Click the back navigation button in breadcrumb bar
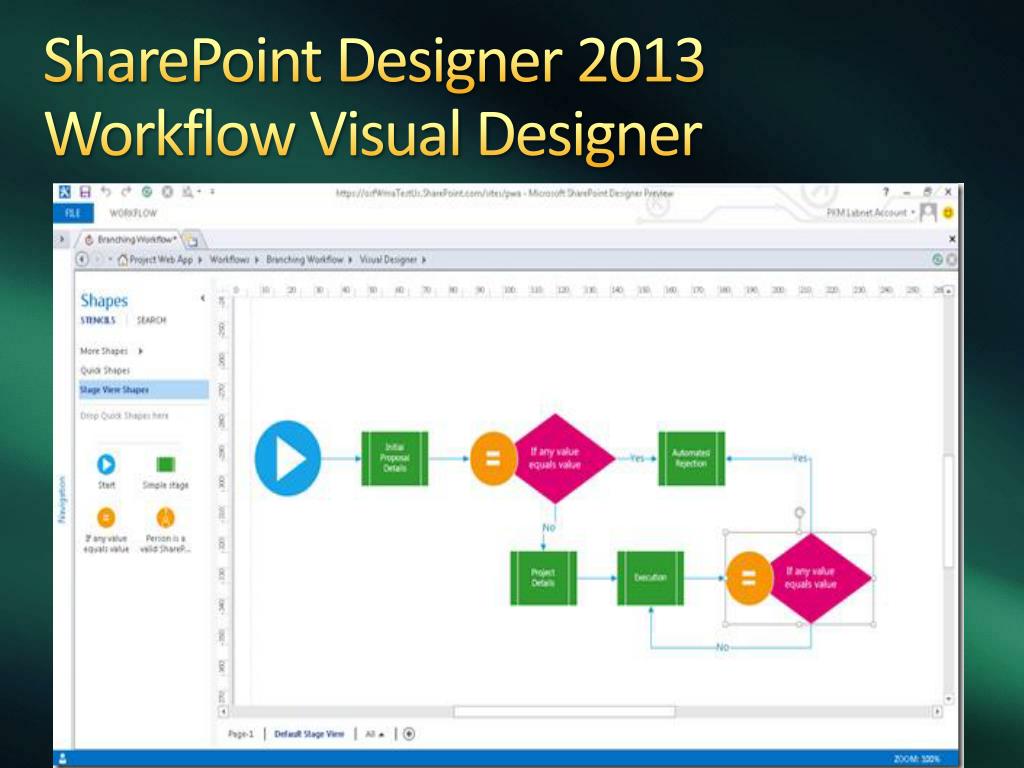This screenshot has height=768, width=1024. point(82,259)
